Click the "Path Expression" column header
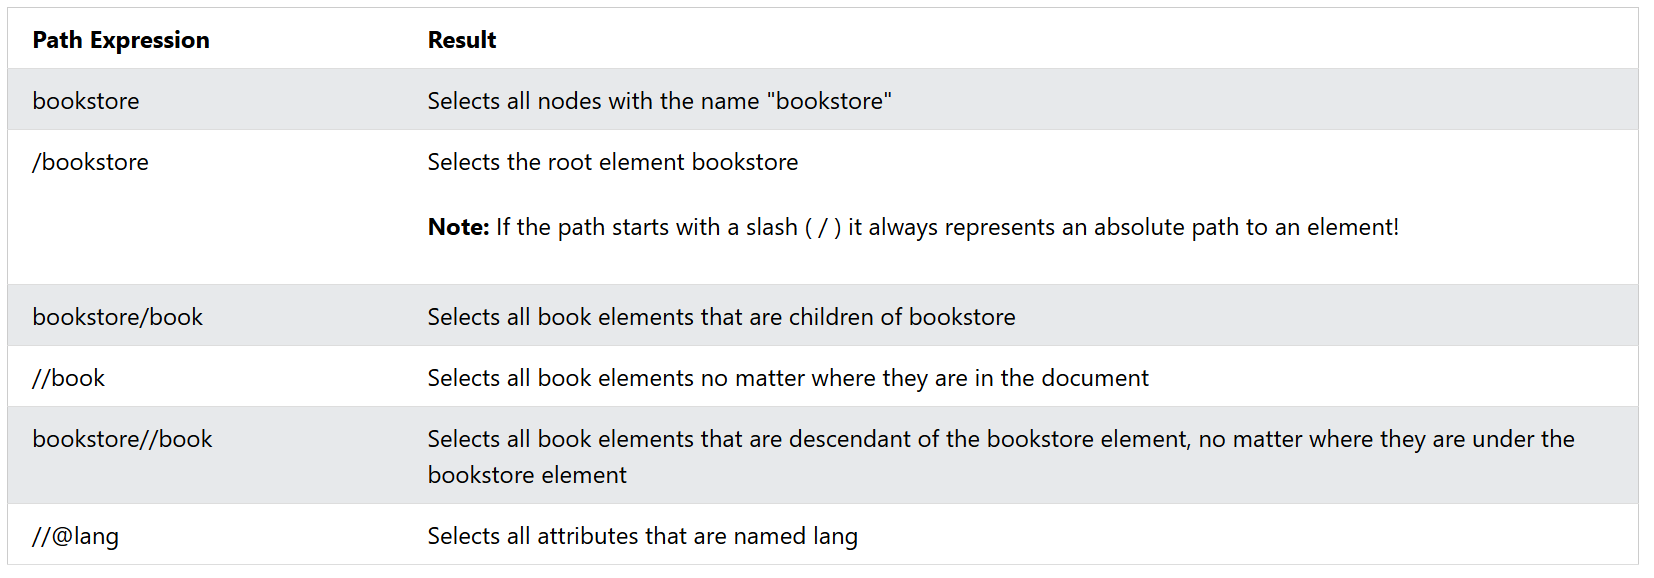1654x578 pixels. click(121, 40)
